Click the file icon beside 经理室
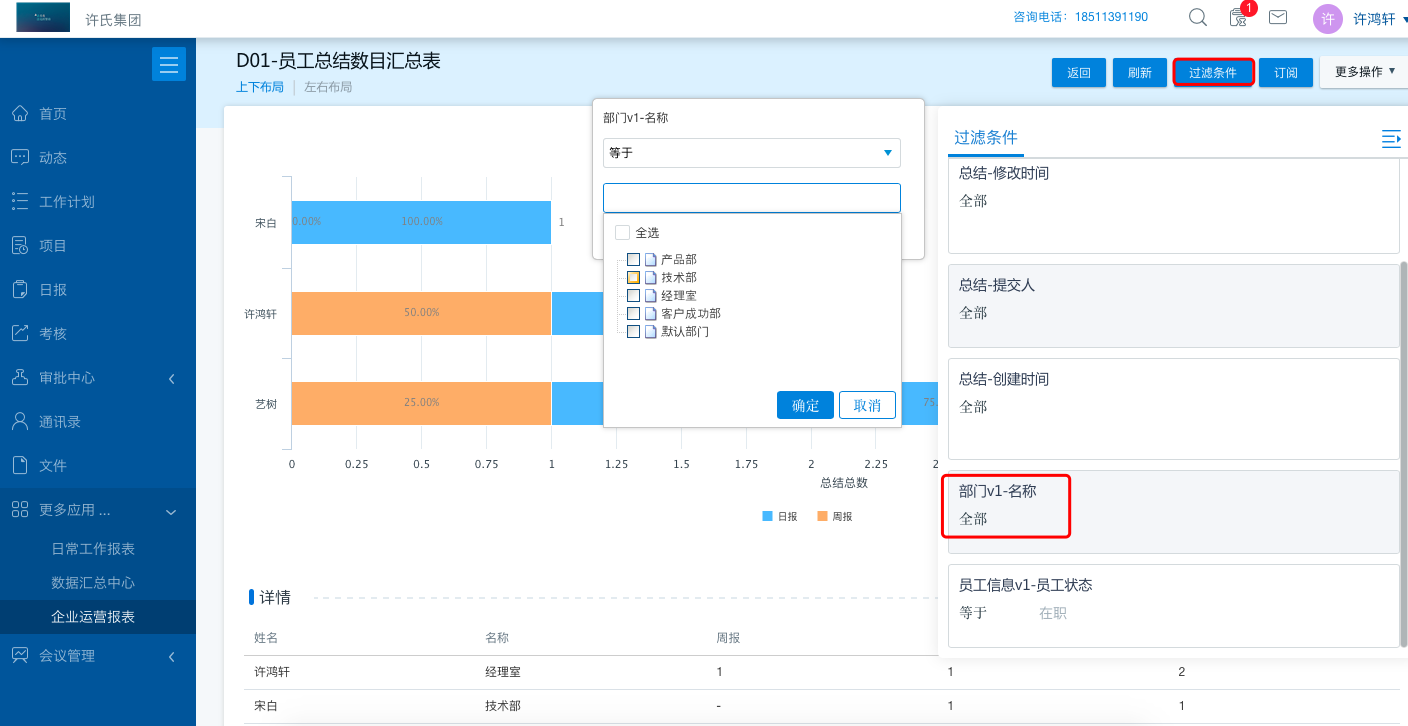1408x726 pixels. pos(651,296)
